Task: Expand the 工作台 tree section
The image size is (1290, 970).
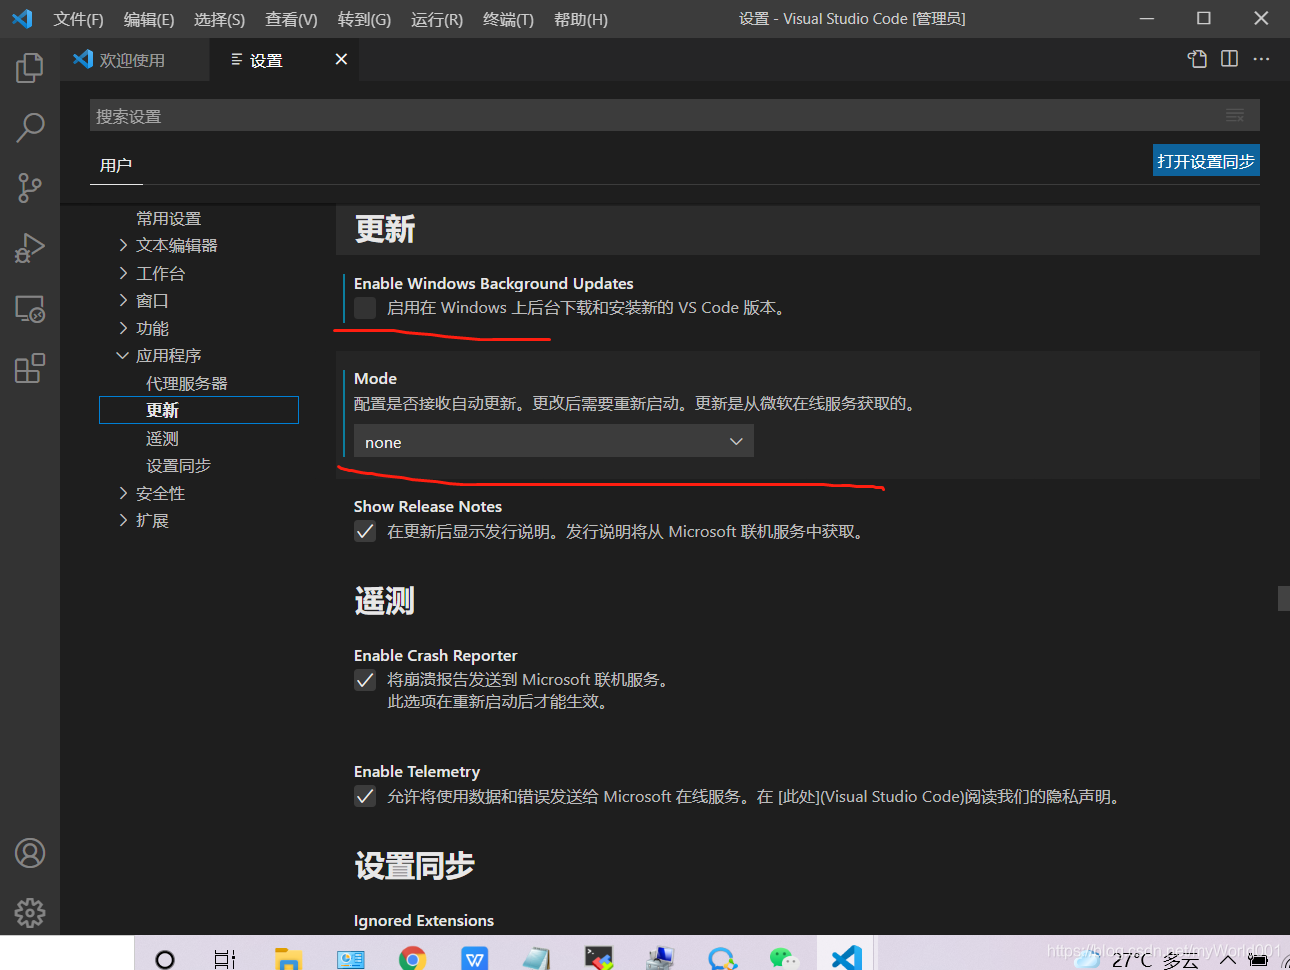Action: (123, 273)
